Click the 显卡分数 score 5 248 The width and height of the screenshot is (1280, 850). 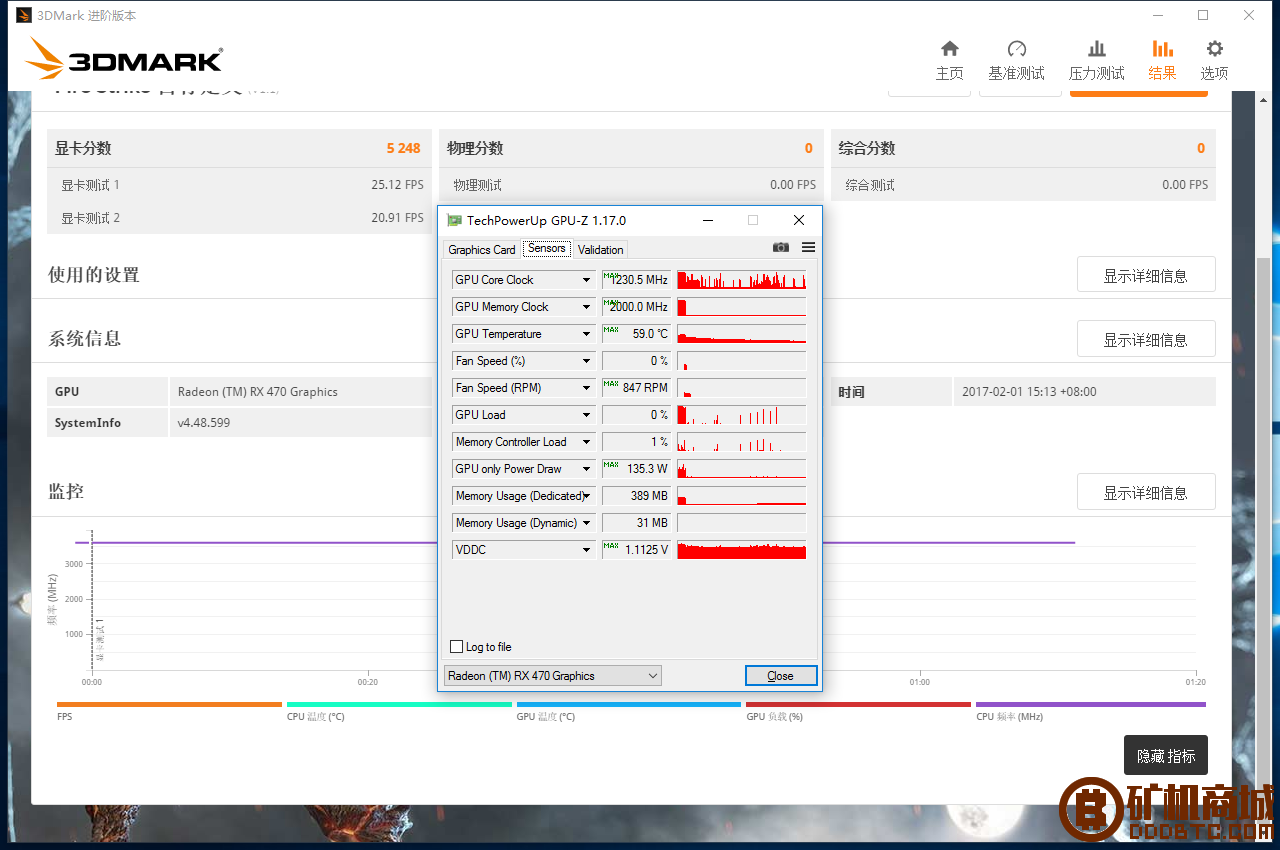403,148
